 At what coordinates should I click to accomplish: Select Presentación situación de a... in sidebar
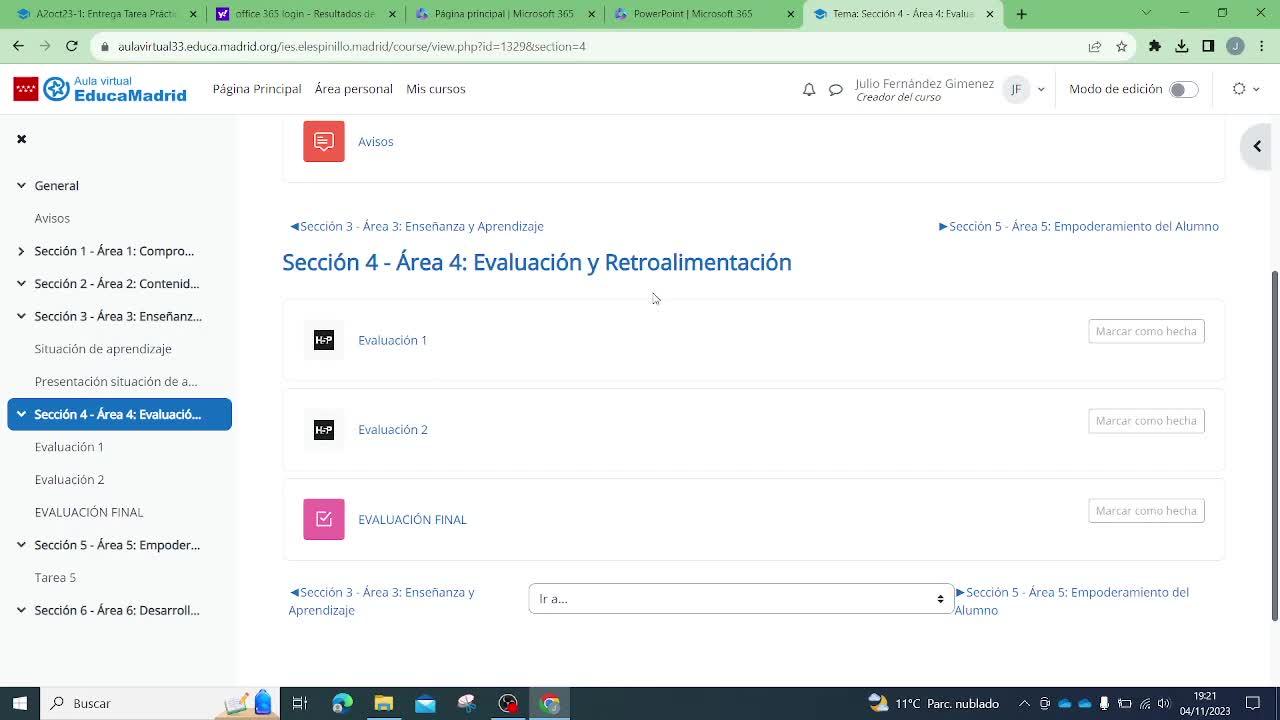[116, 381]
